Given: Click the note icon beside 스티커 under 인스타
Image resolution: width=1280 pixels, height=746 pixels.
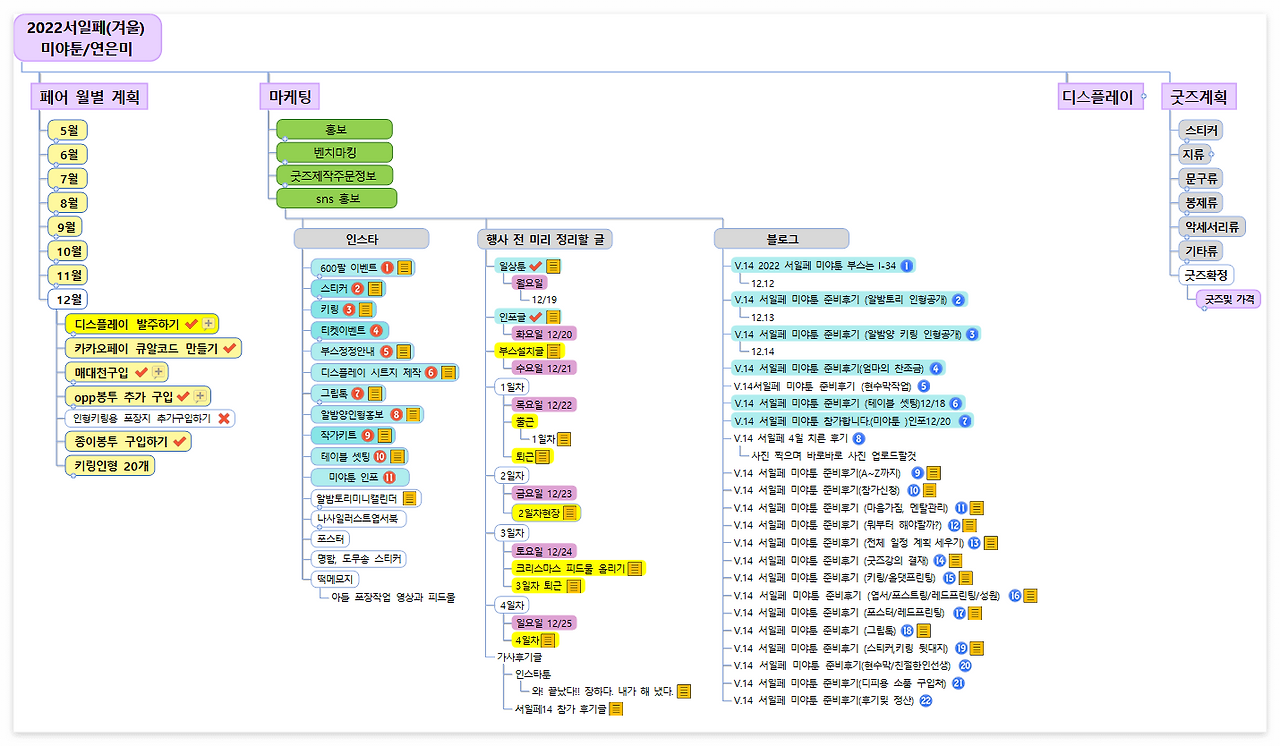Looking at the screenshot, I should click(375, 288).
